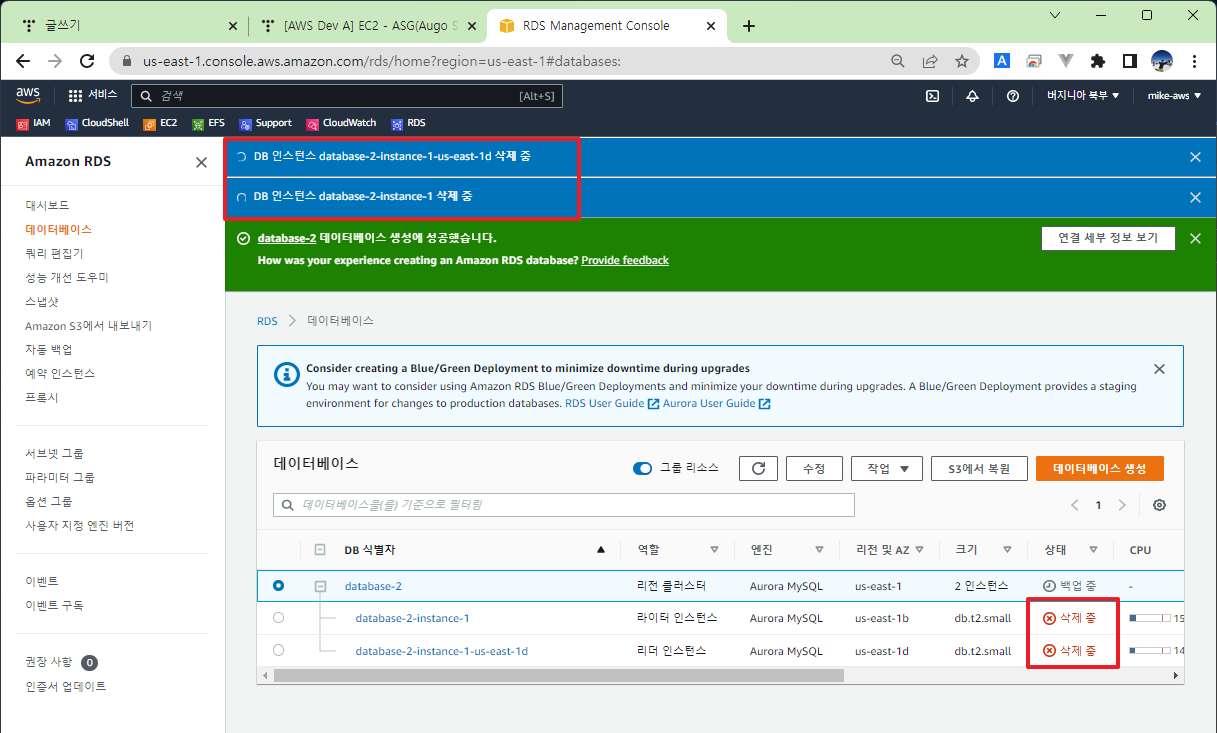Open EFS bookmark shortcut
The width and height of the screenshot is (1217, 733).
[208, 123]
